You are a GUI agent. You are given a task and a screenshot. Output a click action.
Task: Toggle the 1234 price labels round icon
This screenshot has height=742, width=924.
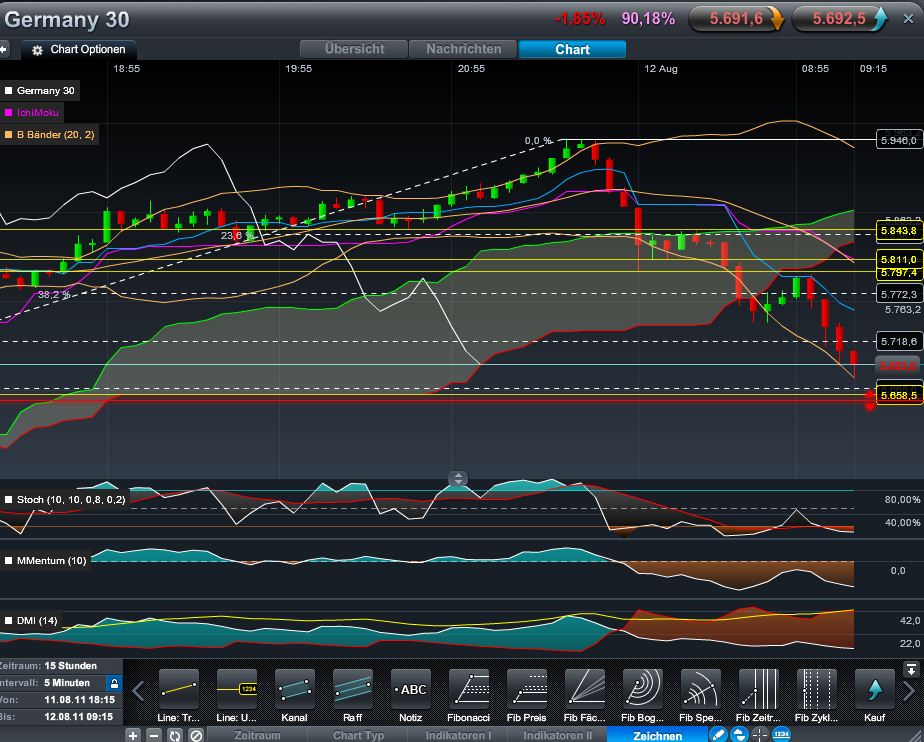781,735
